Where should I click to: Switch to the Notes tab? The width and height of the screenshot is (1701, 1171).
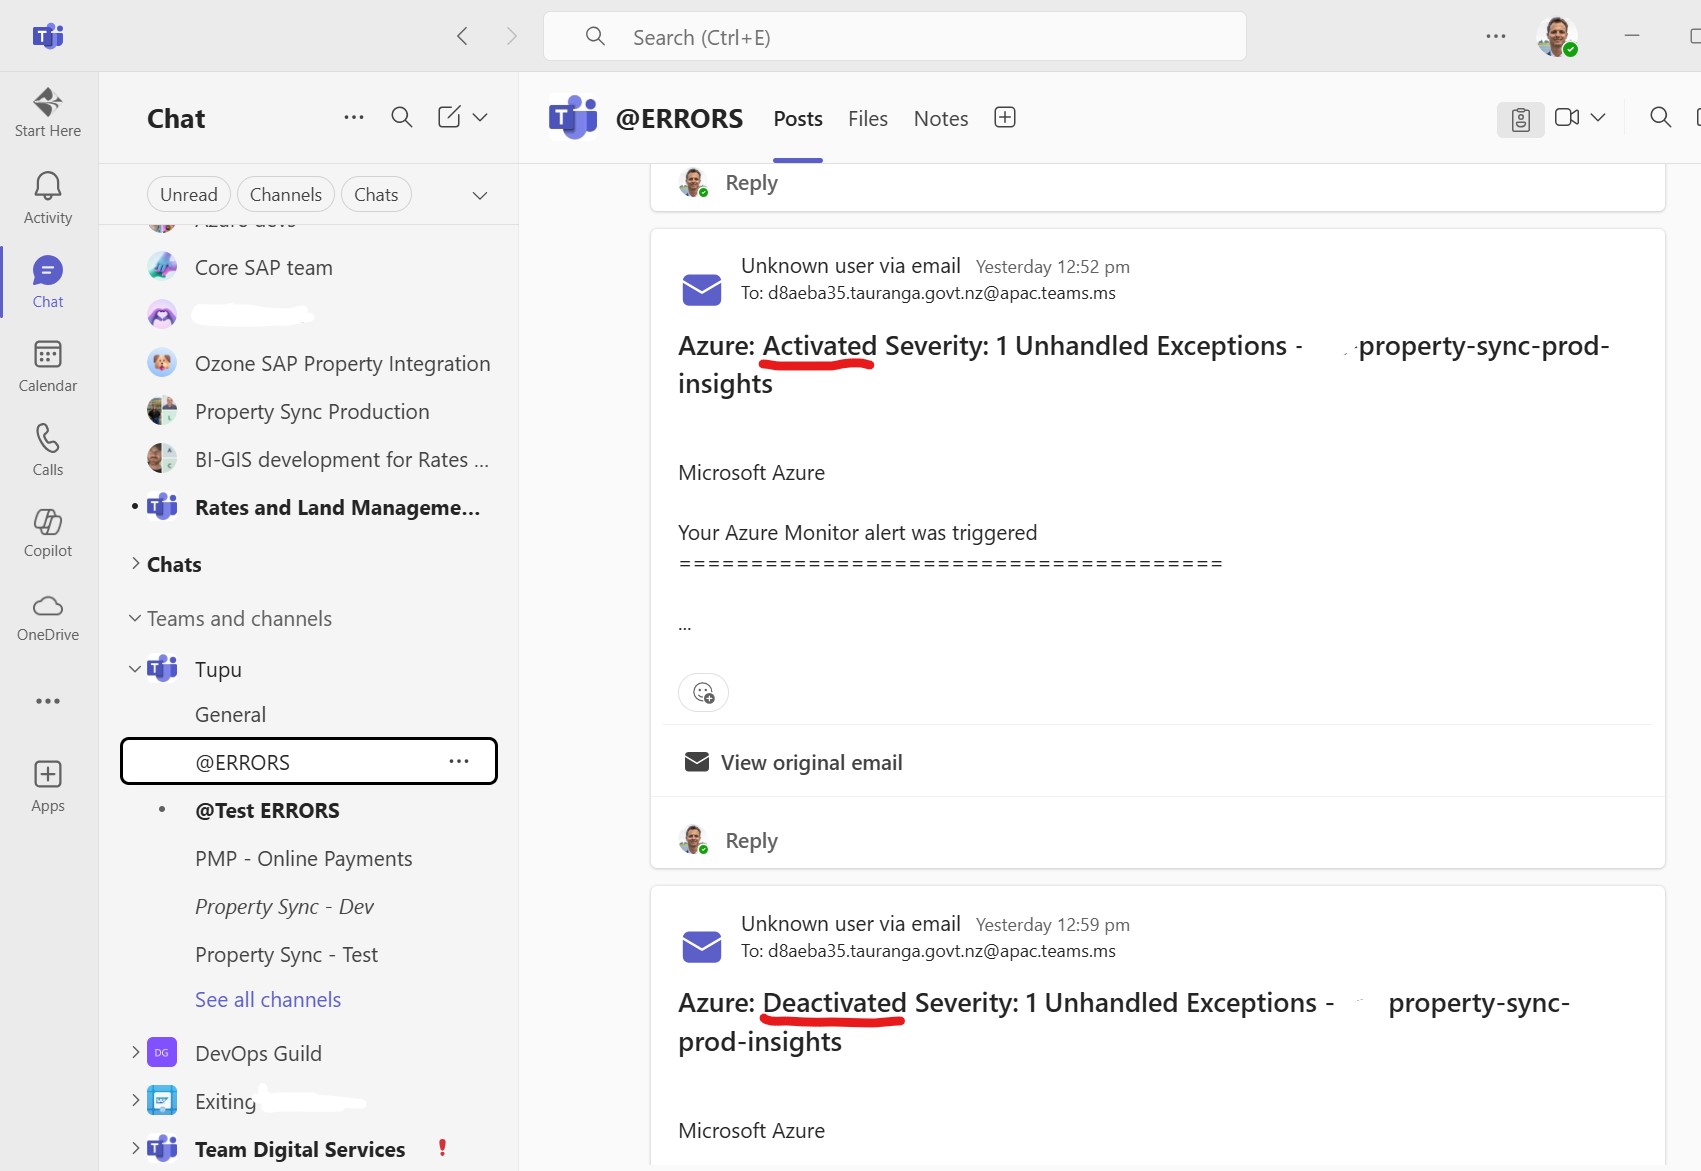pos(940,119)
